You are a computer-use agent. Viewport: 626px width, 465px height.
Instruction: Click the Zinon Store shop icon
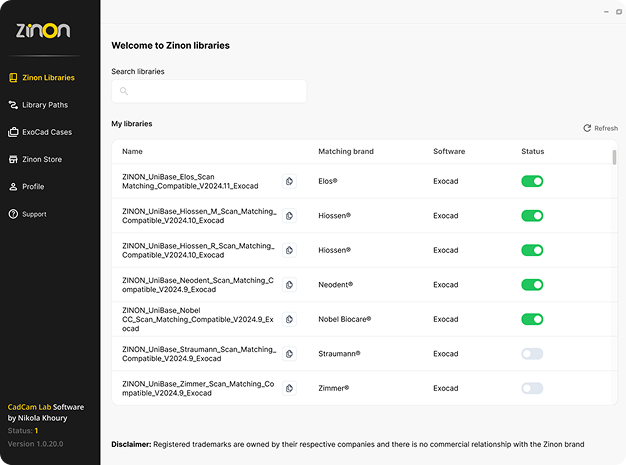click(13, 159)
